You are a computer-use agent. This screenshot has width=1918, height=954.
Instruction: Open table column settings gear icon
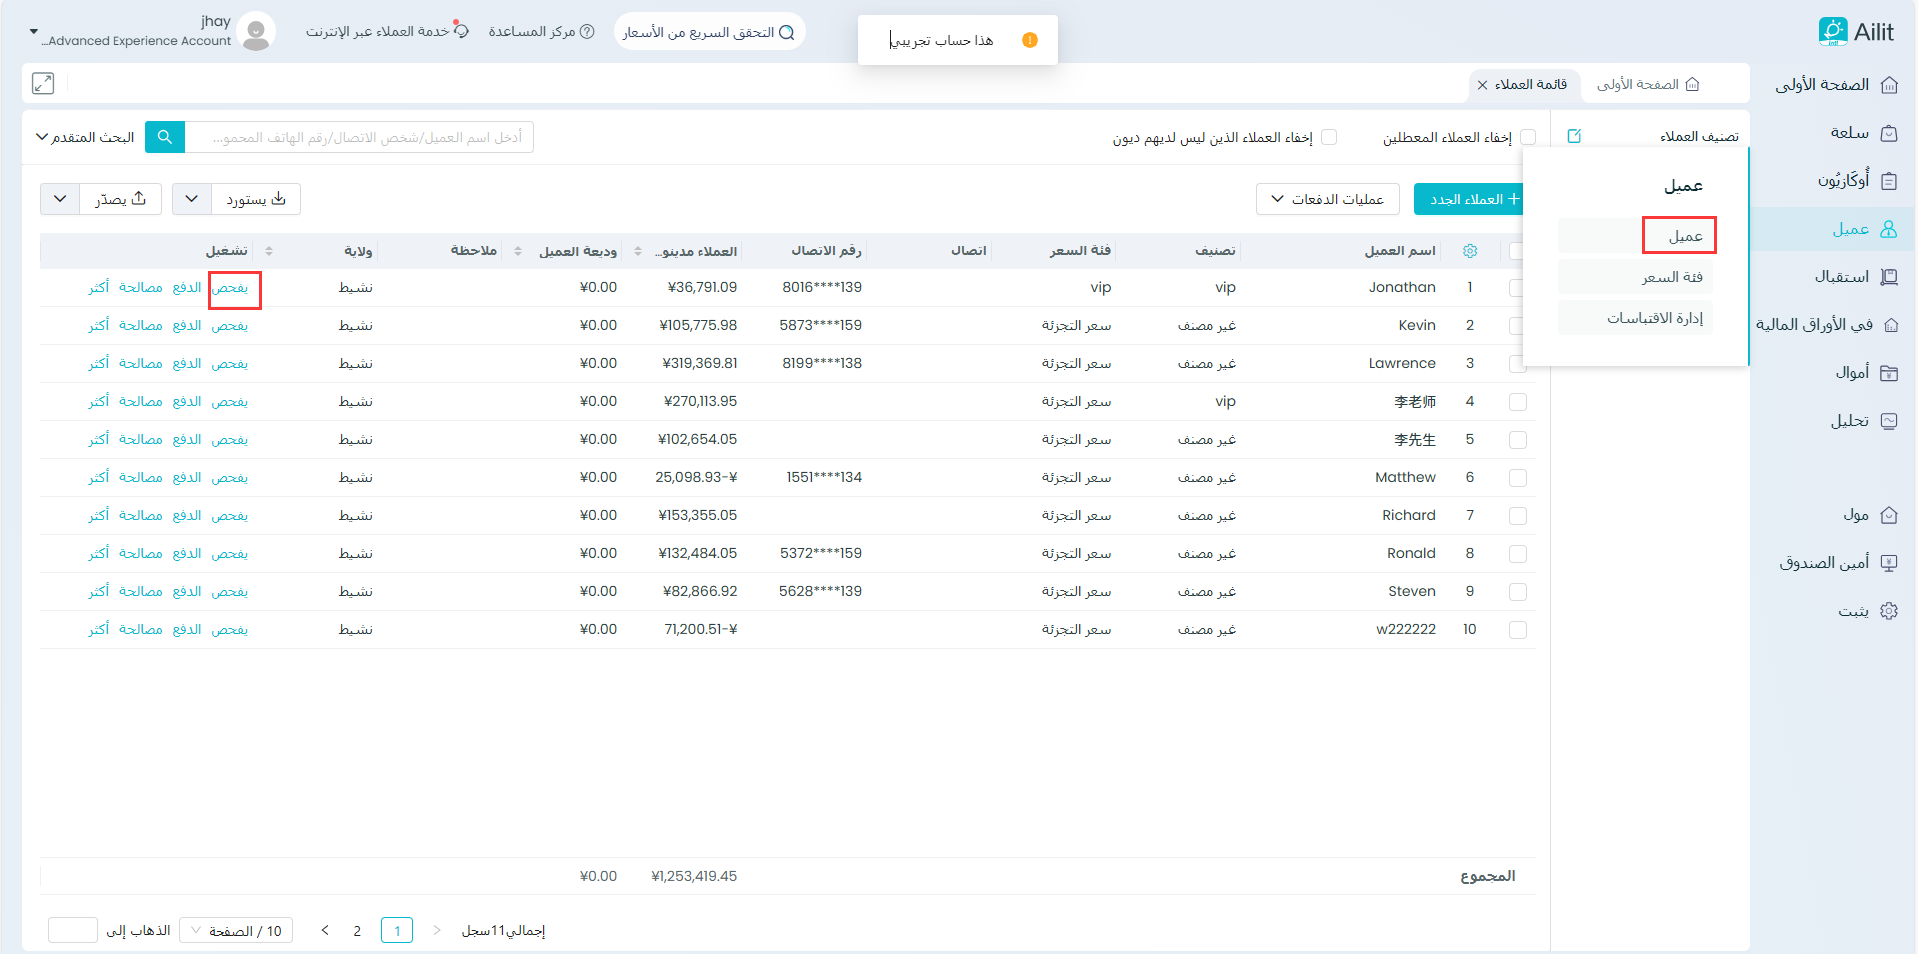point(1469,251)
